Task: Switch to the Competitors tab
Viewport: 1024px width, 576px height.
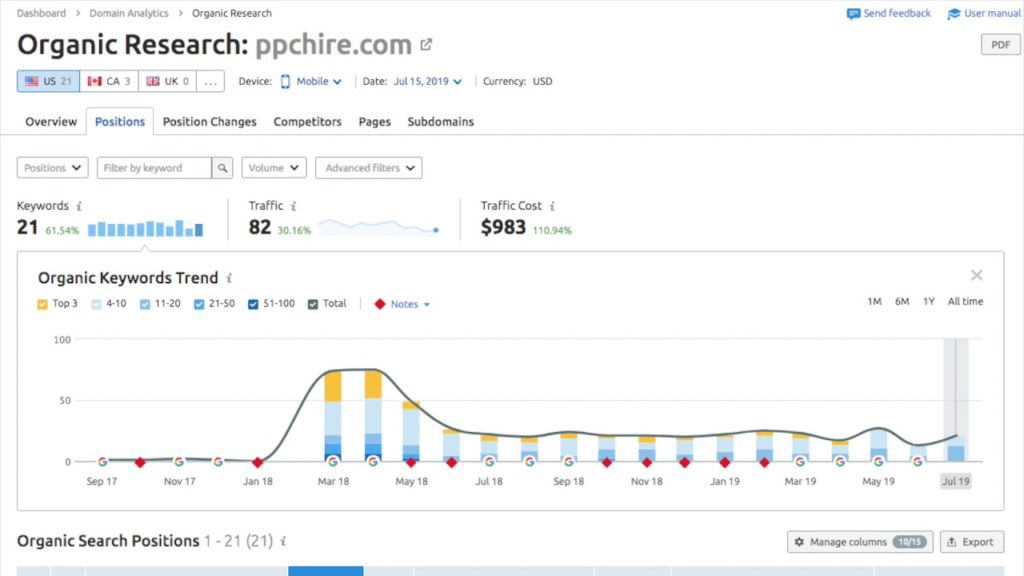Action: pyautogui.click(x=308, y=121)
